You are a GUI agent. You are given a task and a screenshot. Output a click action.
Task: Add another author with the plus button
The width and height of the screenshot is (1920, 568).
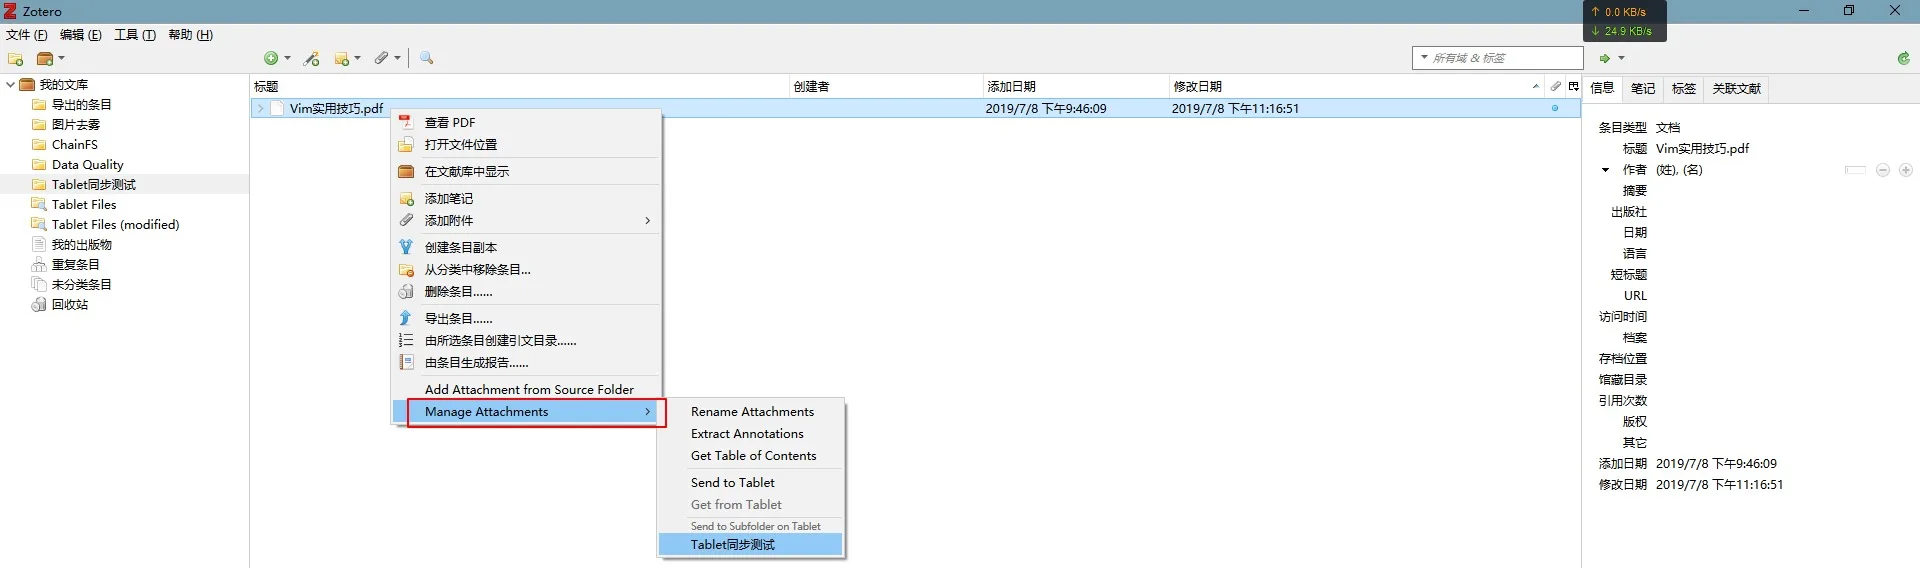[x=1906, y=170]
